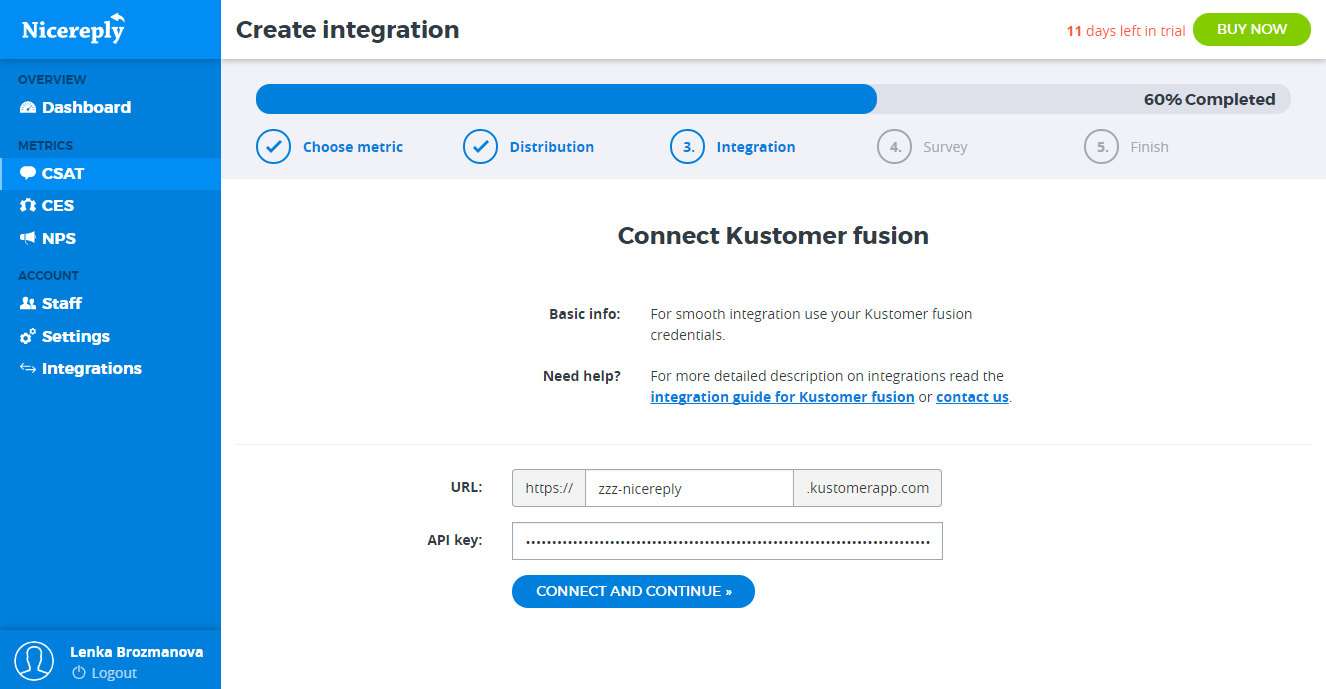Viewport: 1326px width, 689px height.
Task: Open the Dashboard page
Action: (110, 108)
